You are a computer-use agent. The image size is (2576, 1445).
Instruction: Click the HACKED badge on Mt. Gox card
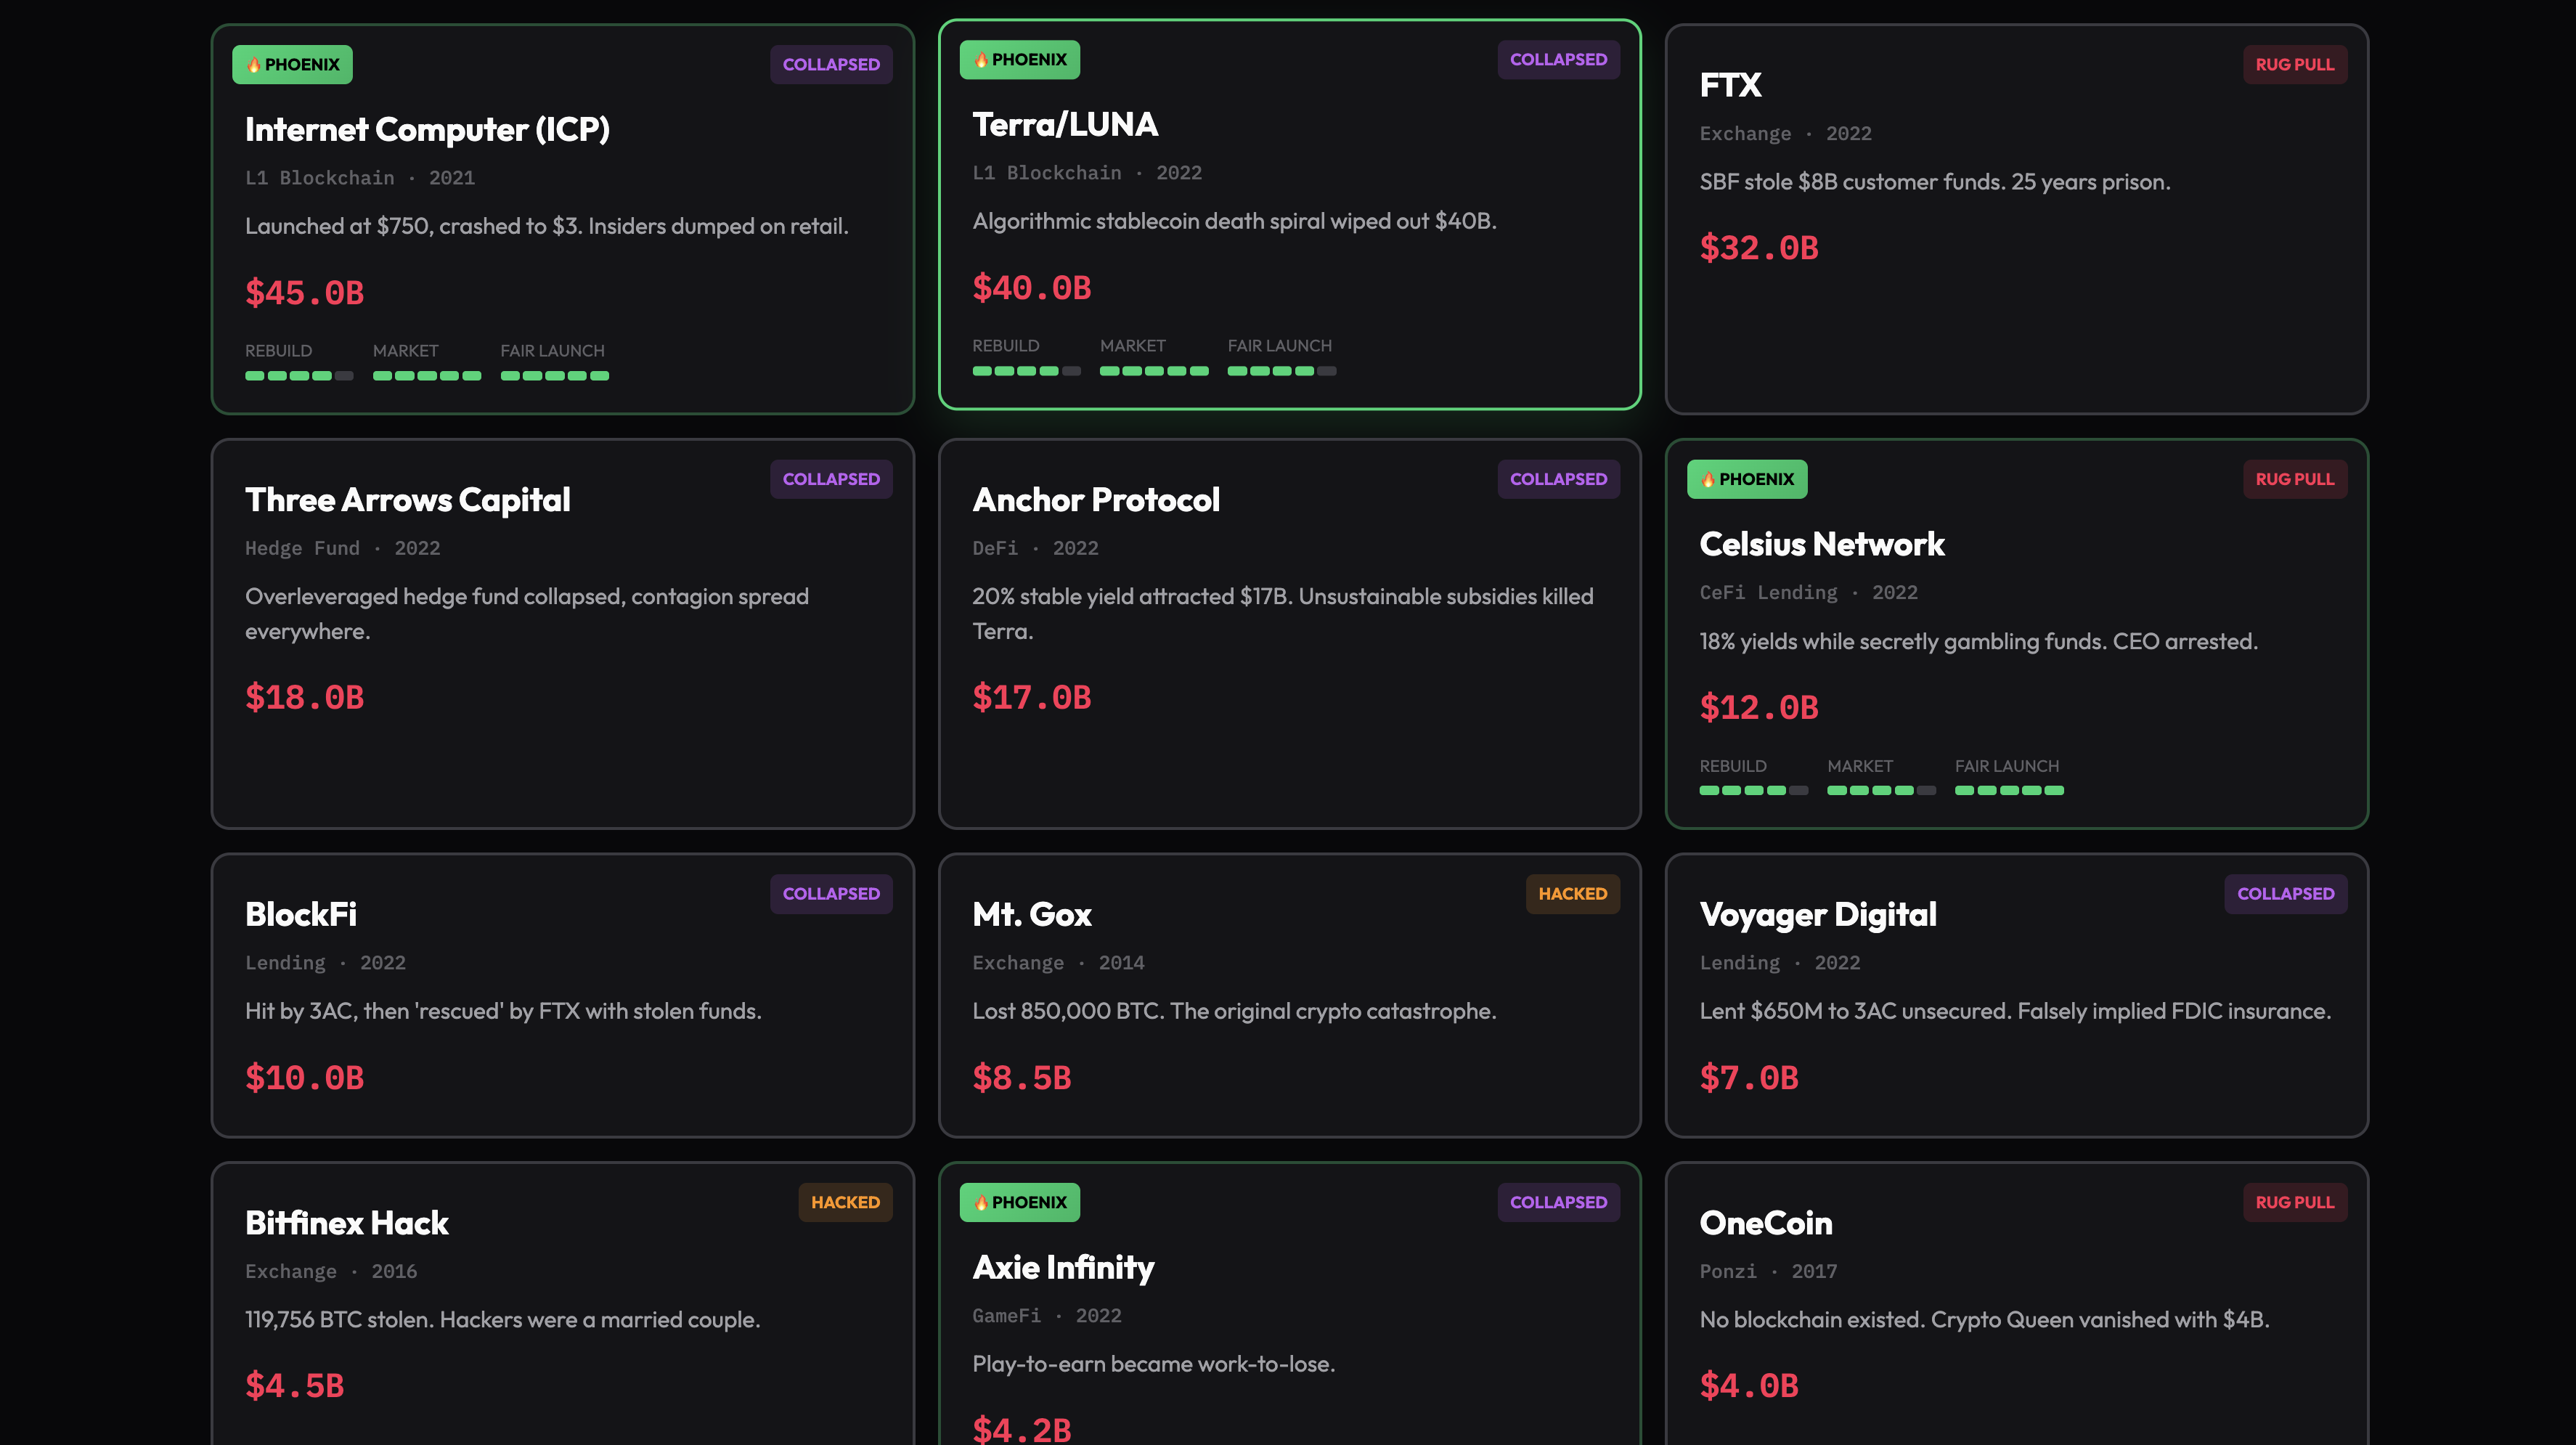[1572, 893]
